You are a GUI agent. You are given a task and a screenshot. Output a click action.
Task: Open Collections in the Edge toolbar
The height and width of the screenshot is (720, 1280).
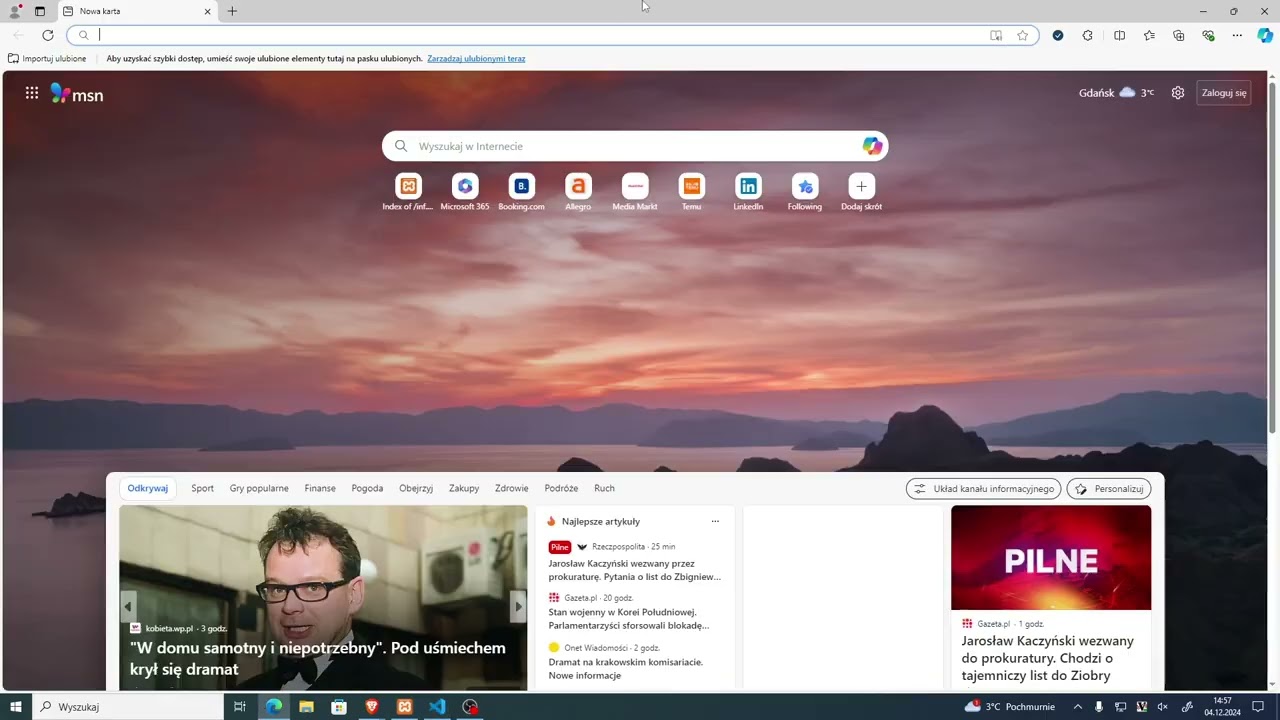[1178, 35]
